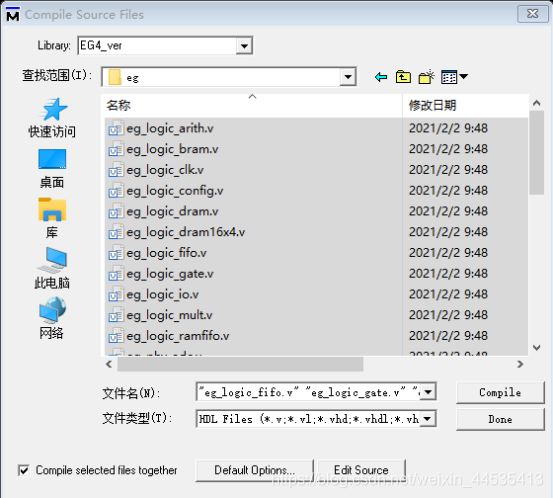Click the file icon of eg_logic_fifo.v
The height and width of the screenshot is (498, 553).
(x=116, y=253)
